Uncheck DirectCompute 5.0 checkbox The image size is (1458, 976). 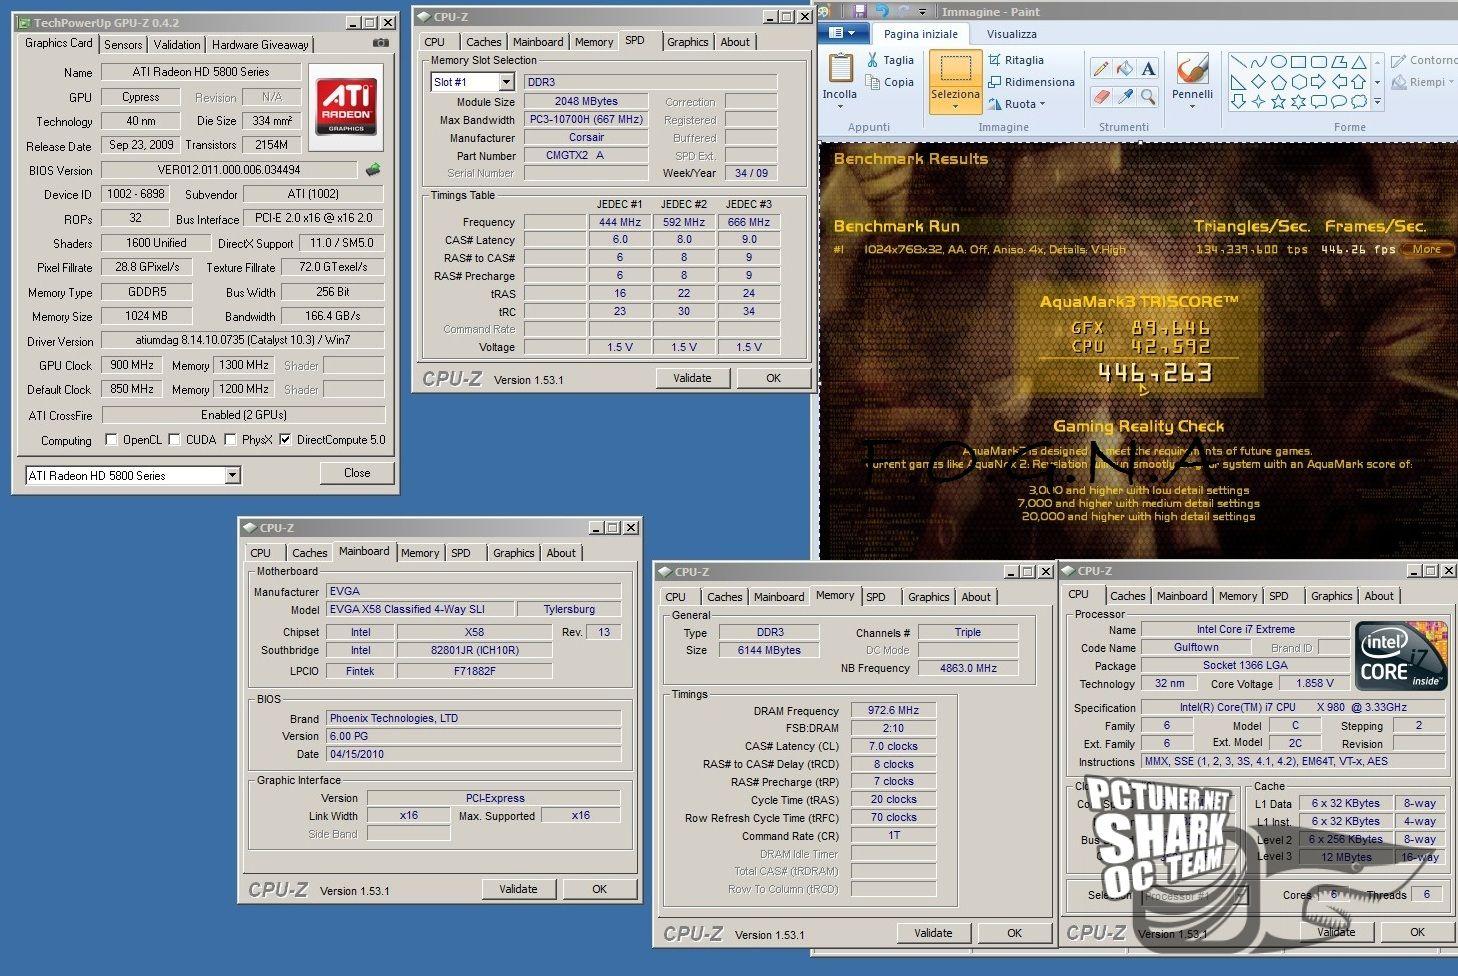[285, 440]
